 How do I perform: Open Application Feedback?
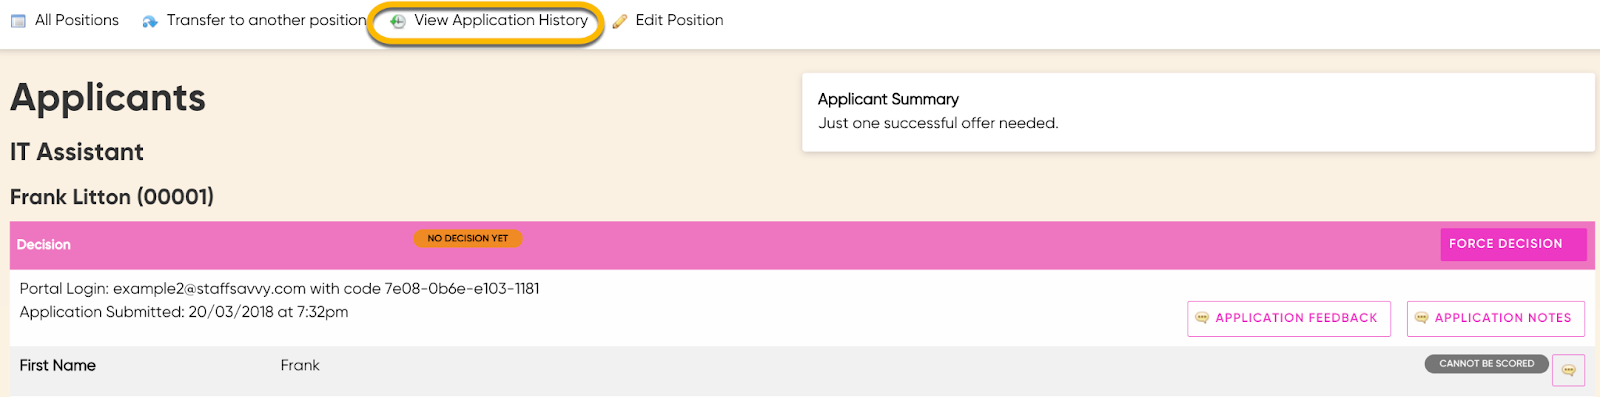[1289, 318]
